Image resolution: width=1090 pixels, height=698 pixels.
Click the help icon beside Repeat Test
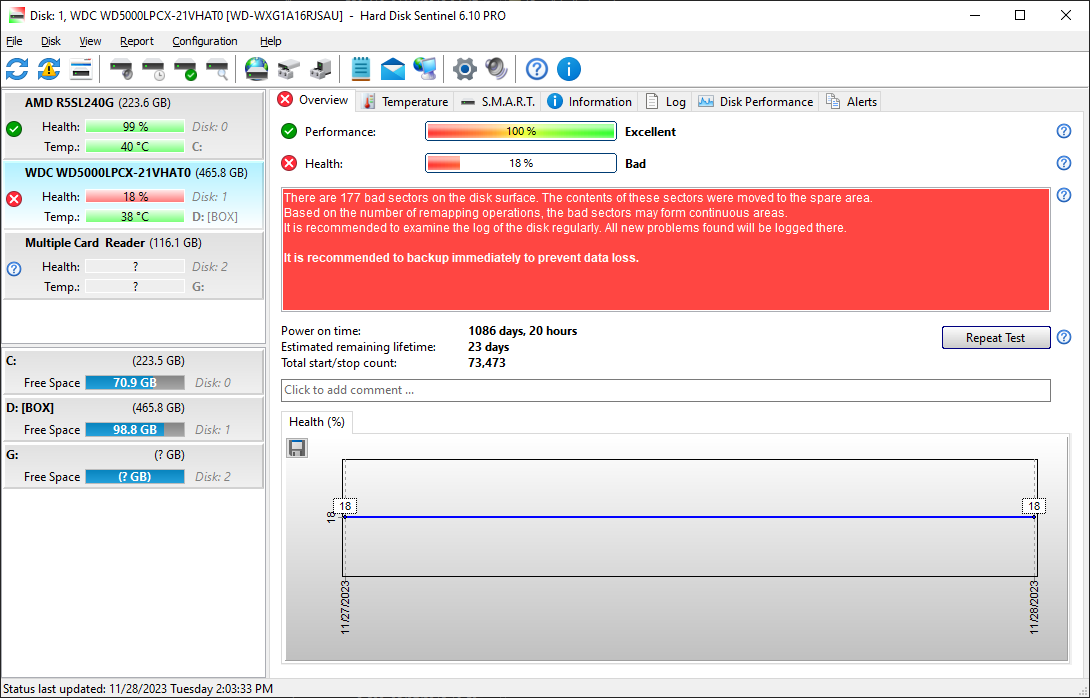point(1064,337)
